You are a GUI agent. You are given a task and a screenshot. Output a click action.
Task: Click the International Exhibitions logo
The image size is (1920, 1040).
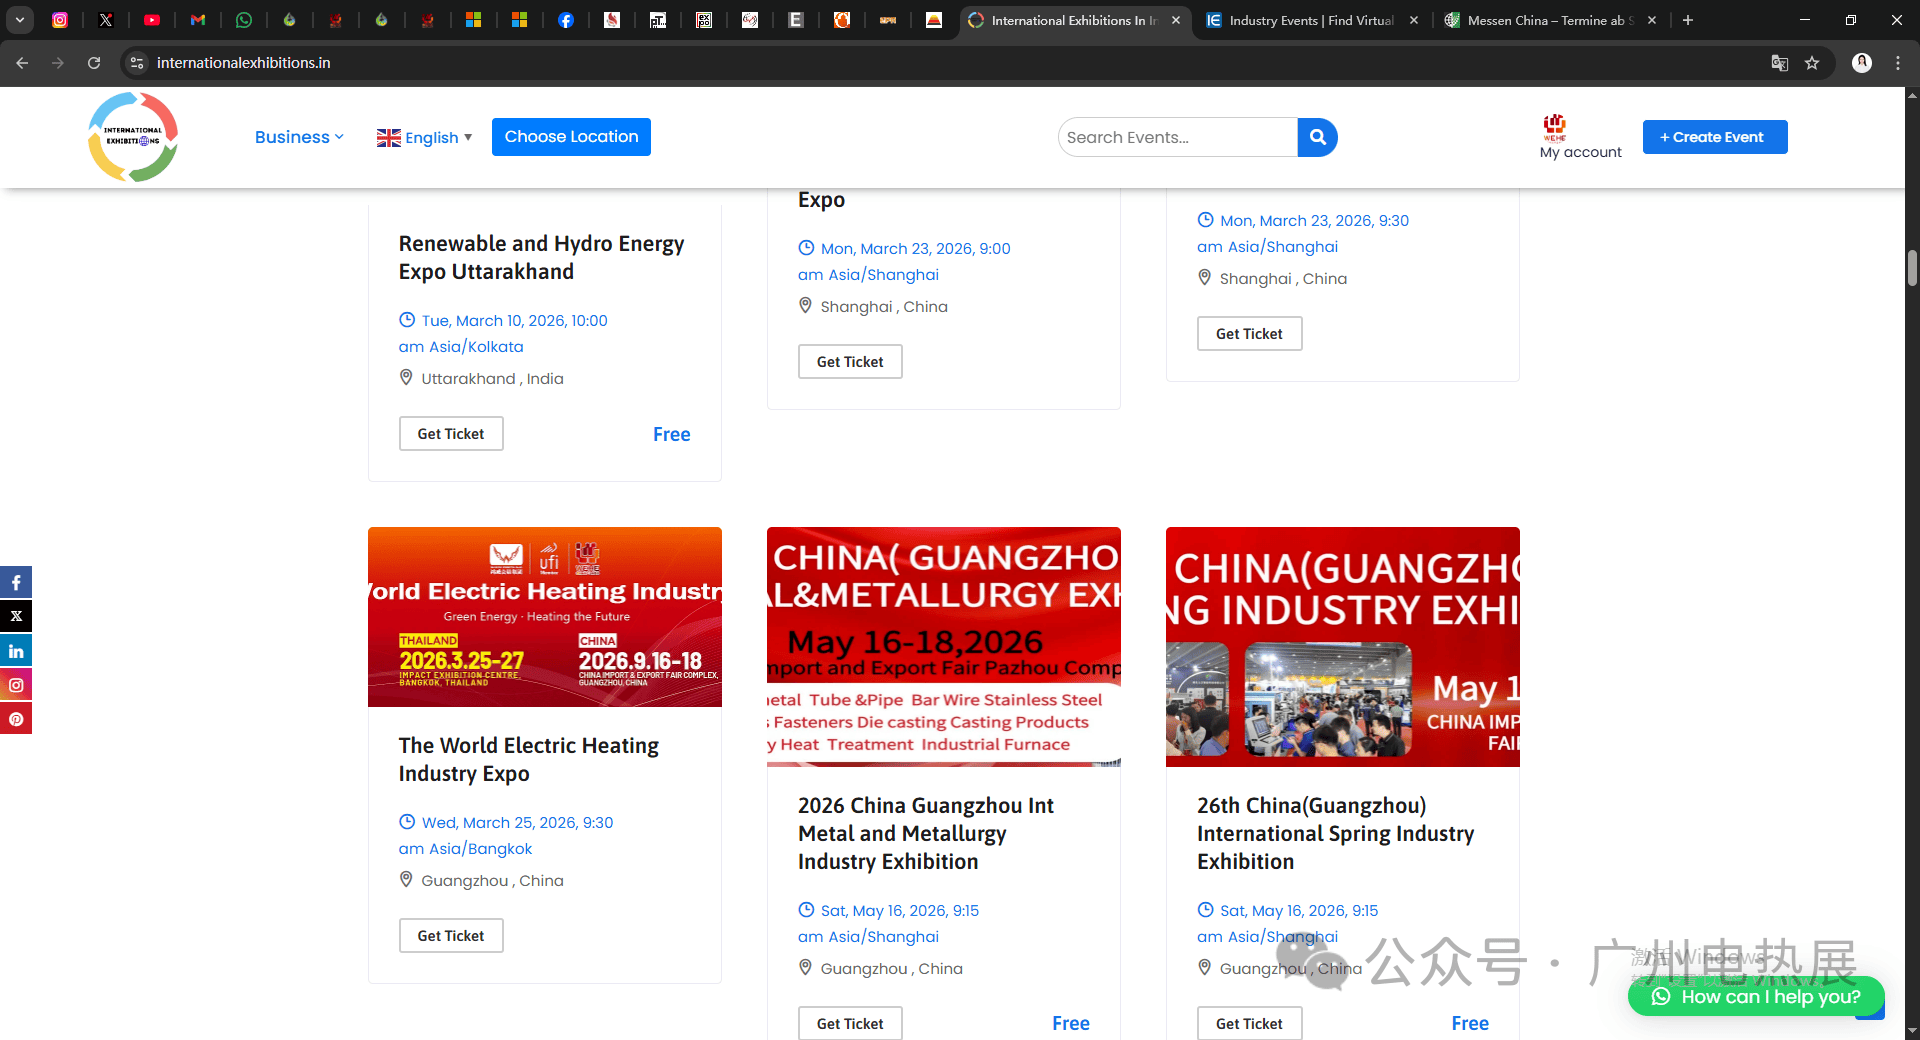point(133,137)
